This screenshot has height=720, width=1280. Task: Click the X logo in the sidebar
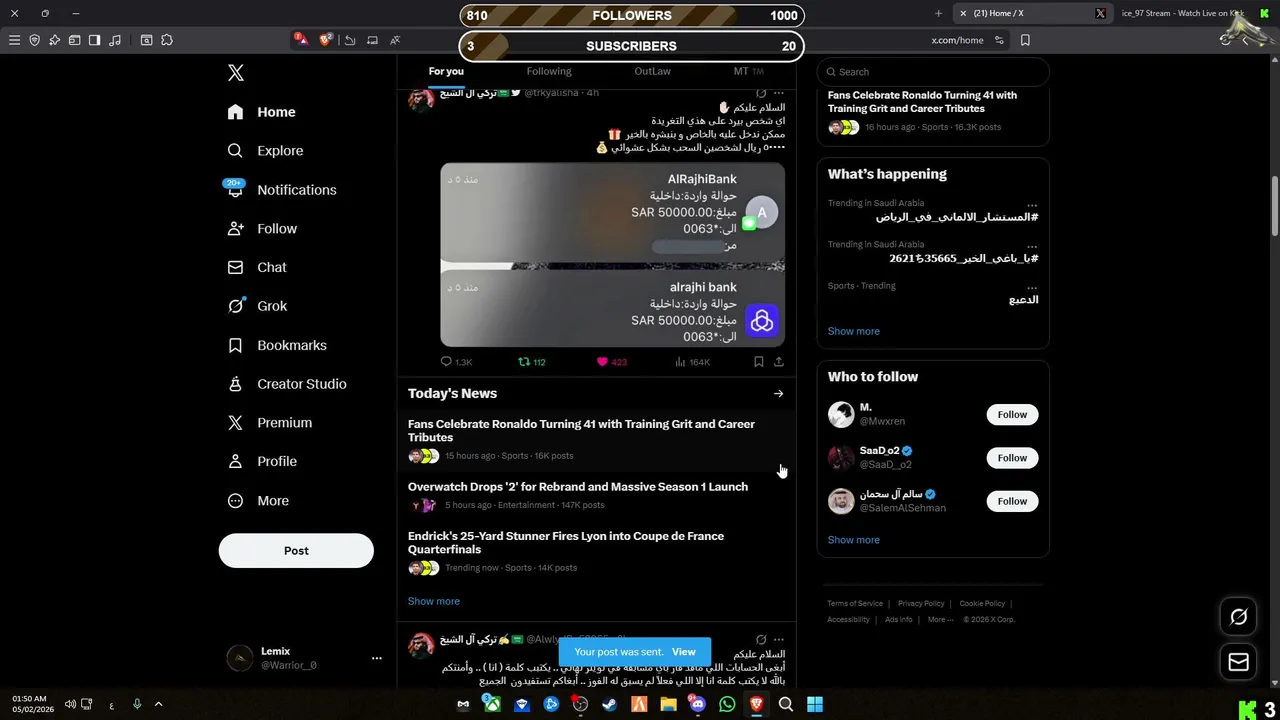click(x=236, y=73)
